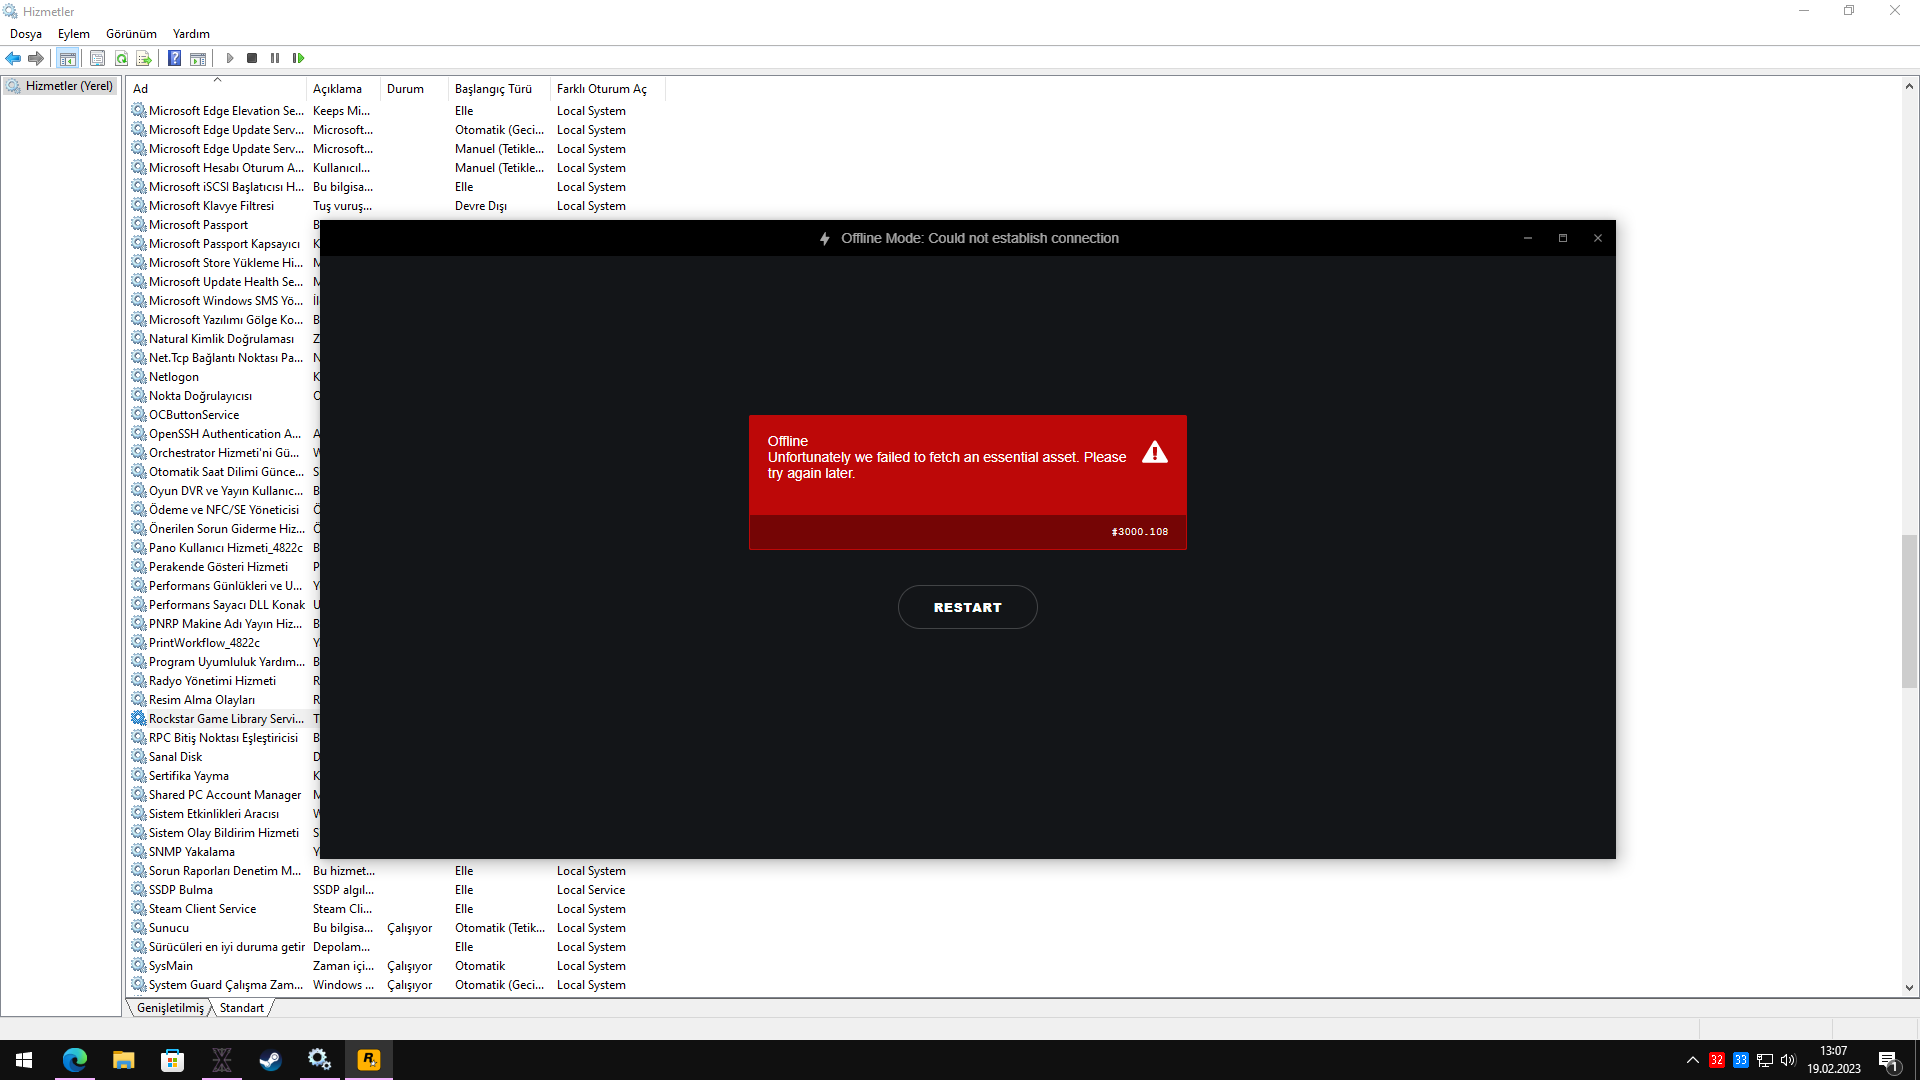Switch to the Standart tab
Image resolution: width=1920 pixels, height=1080 pixels.
(242, 1008)
